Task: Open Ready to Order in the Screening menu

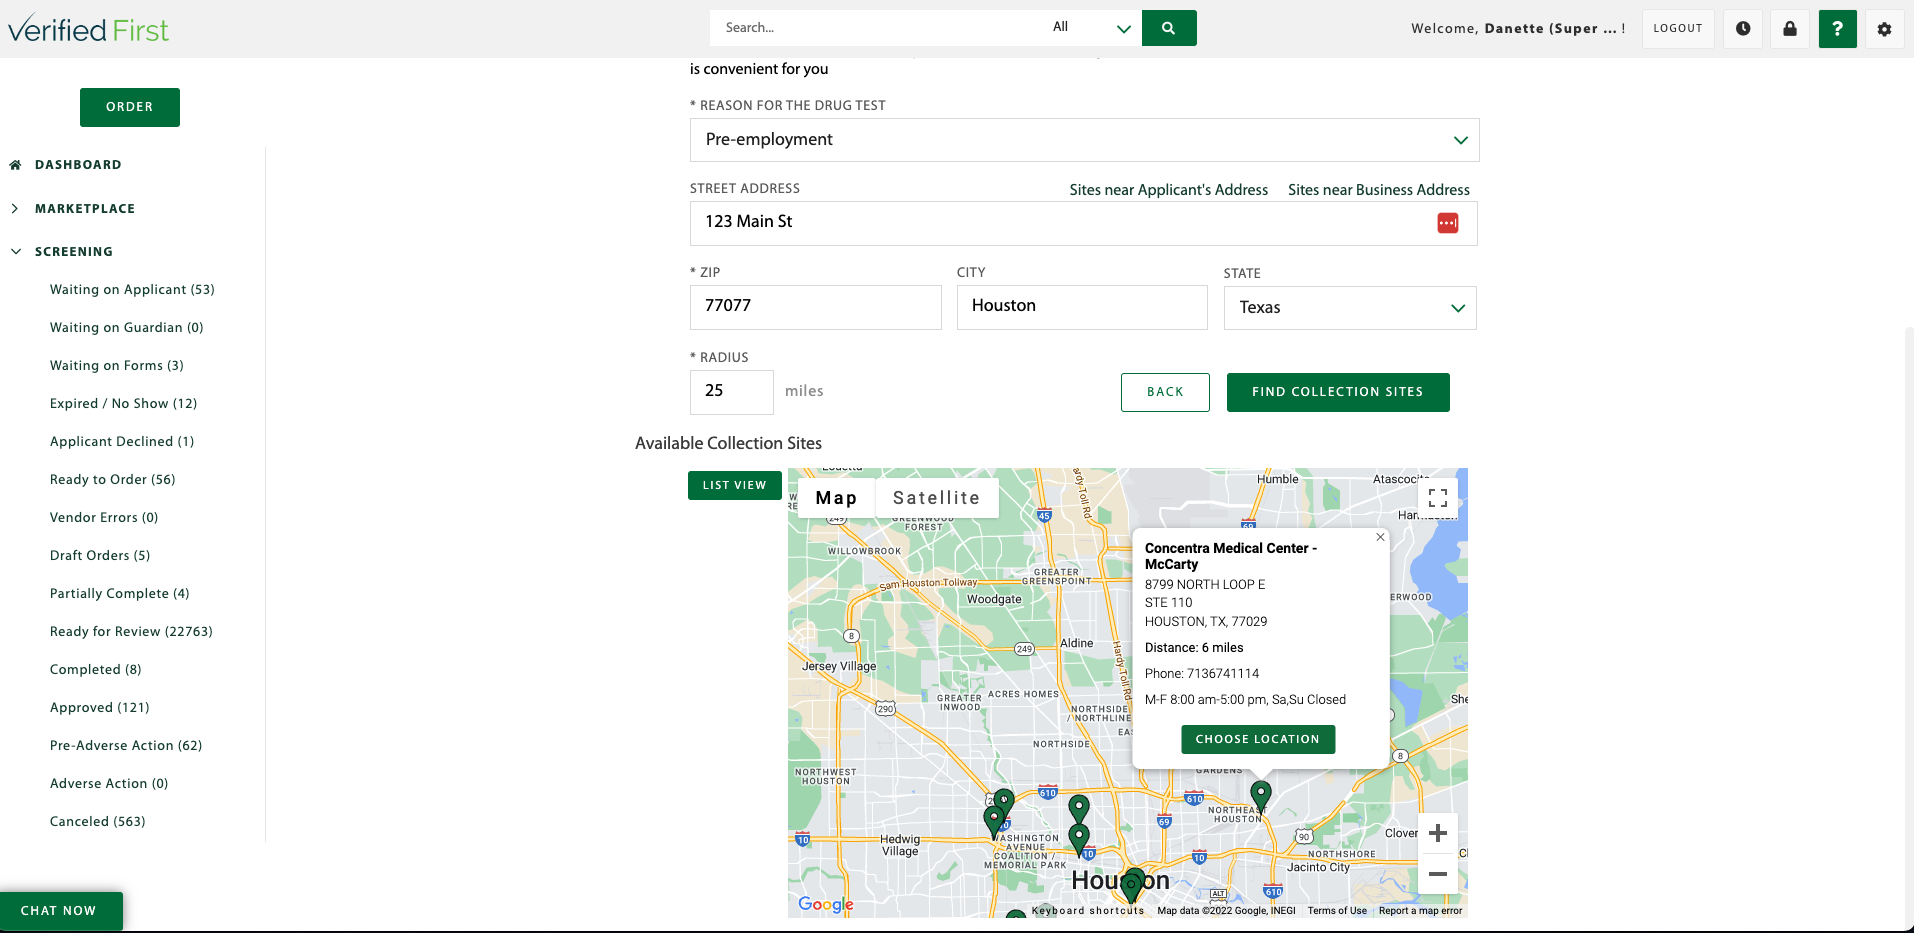Action: point(111,479)
